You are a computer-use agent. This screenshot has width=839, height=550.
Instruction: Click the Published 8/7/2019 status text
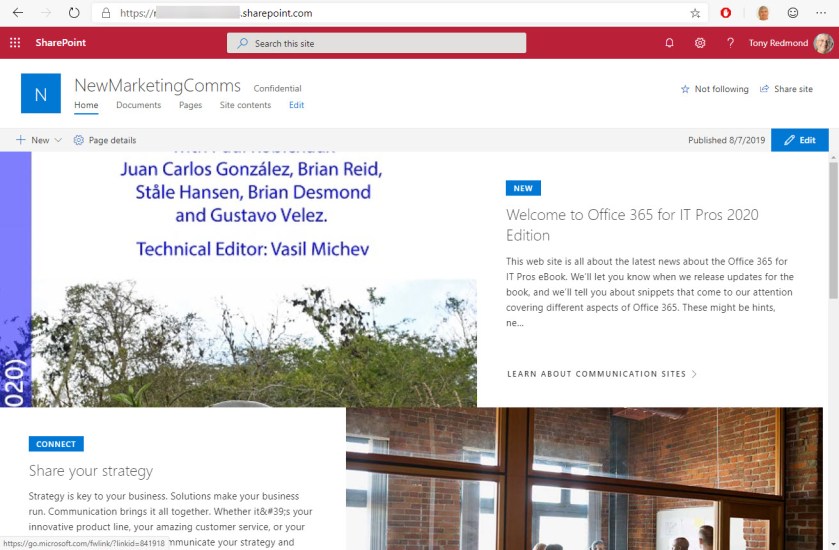coord(726,140)
